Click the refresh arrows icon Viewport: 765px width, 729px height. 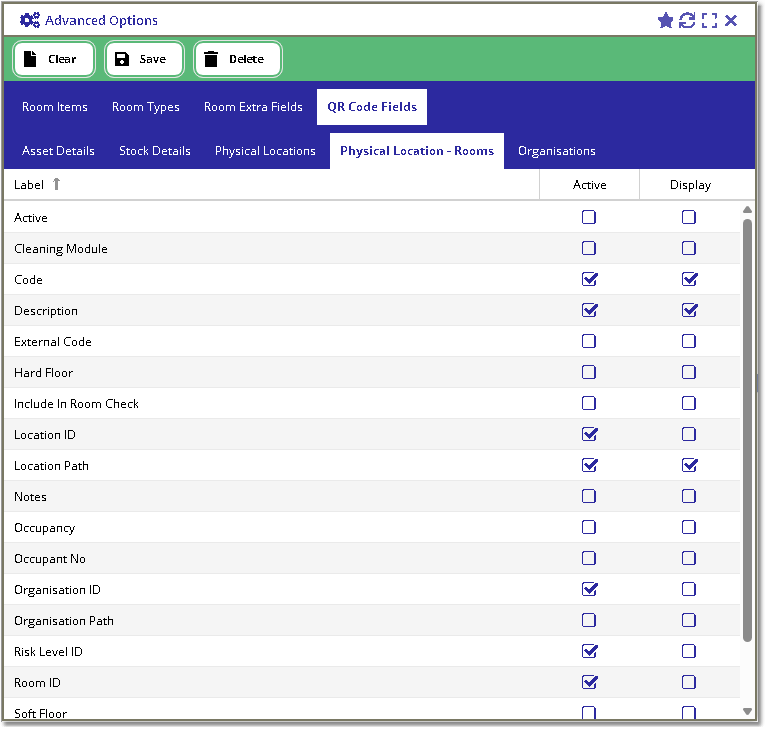point(687,20)
